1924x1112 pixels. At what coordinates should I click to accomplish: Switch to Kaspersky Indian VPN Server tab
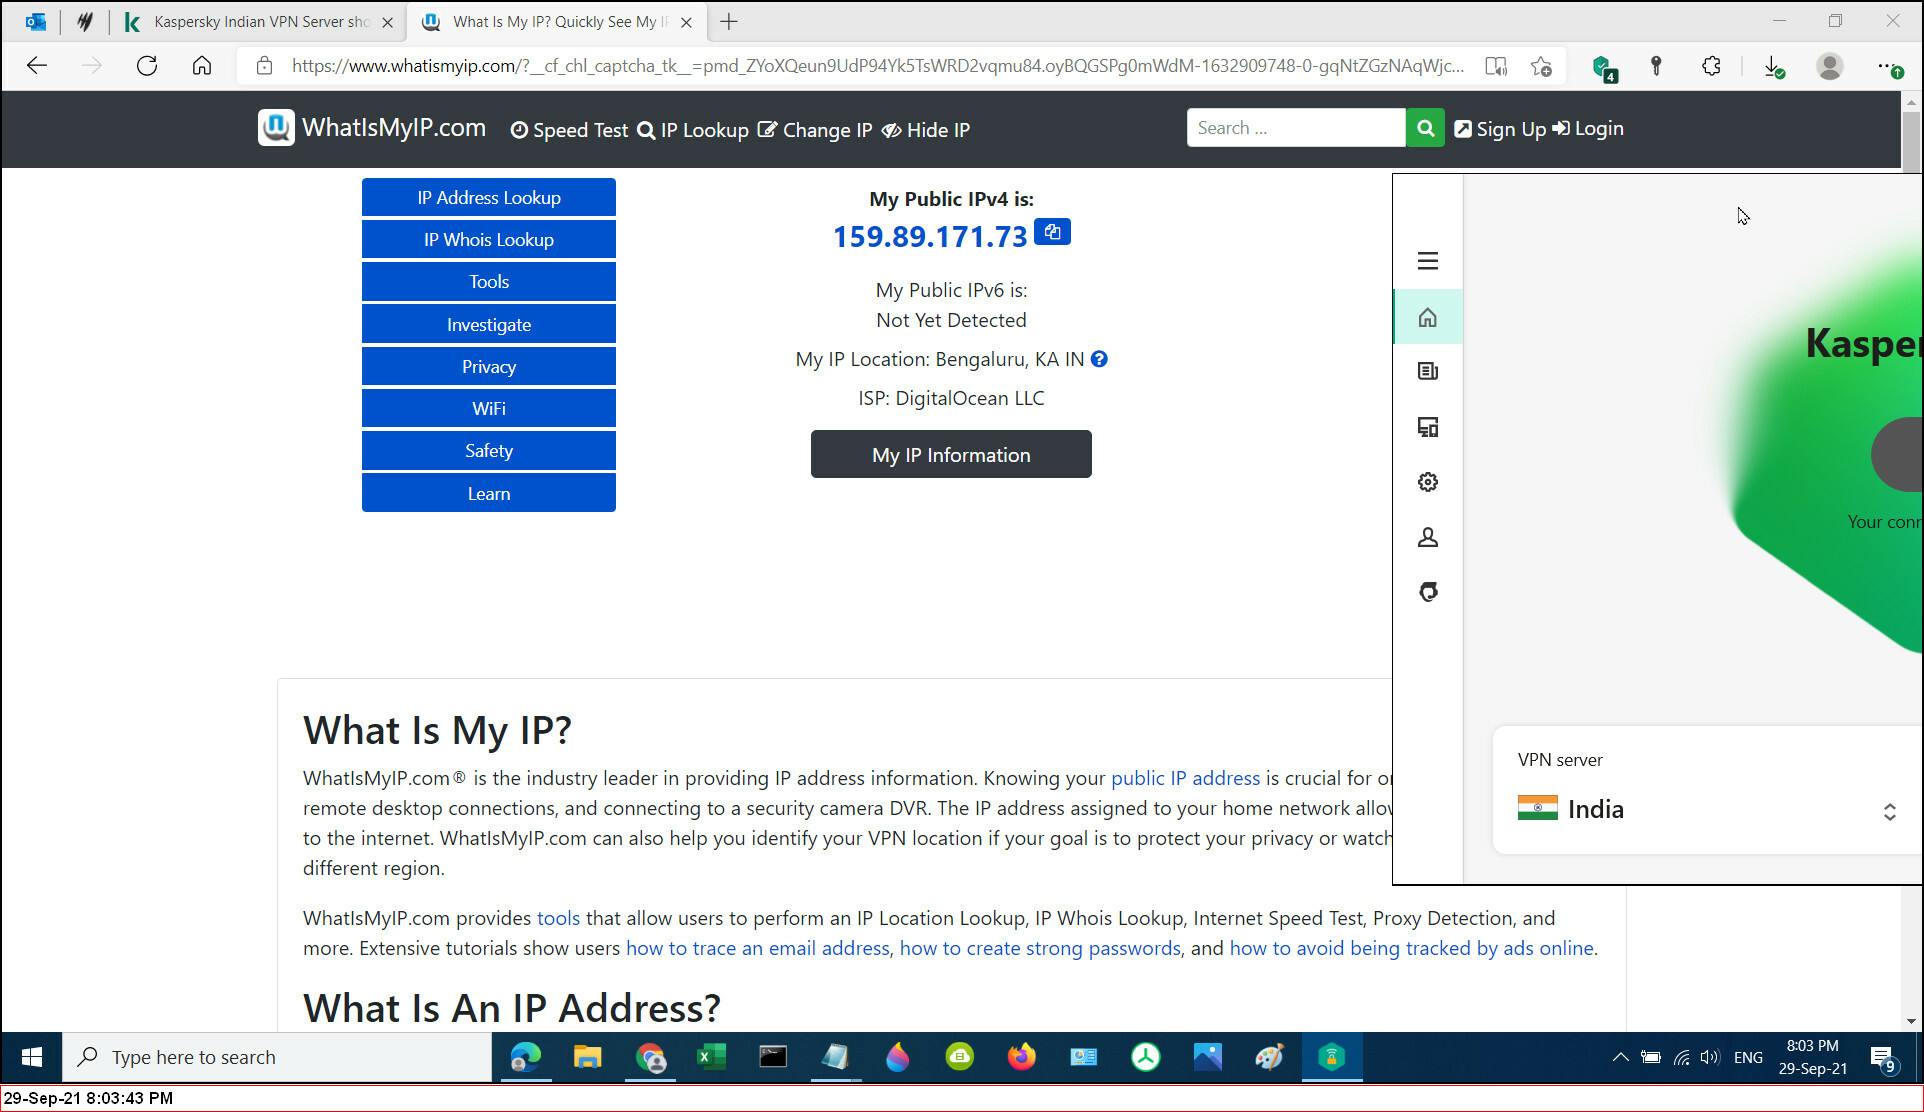[260, 22]
